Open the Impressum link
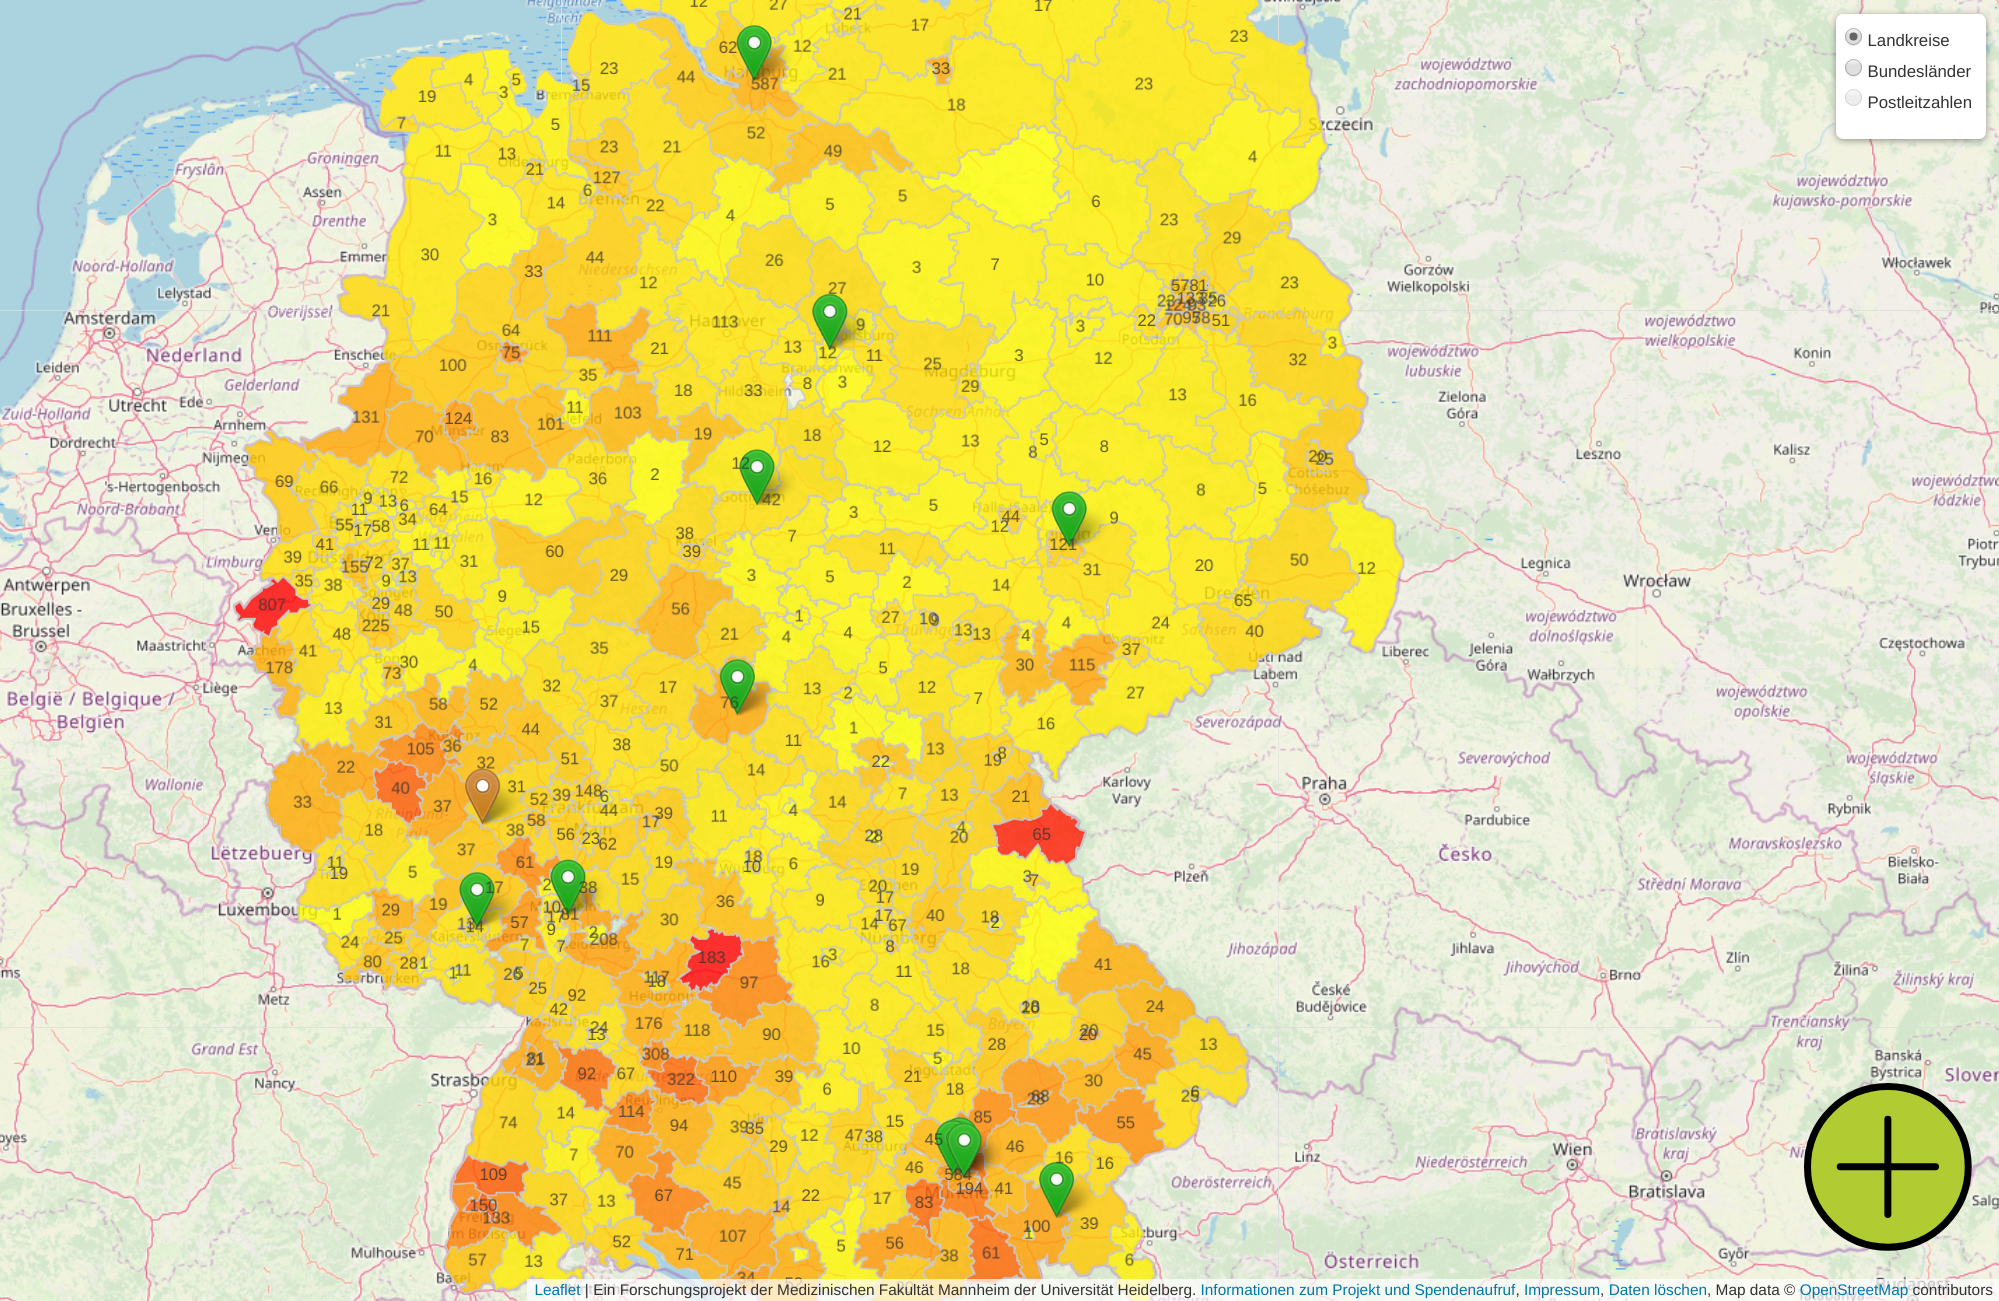 pos(1561,1290)
